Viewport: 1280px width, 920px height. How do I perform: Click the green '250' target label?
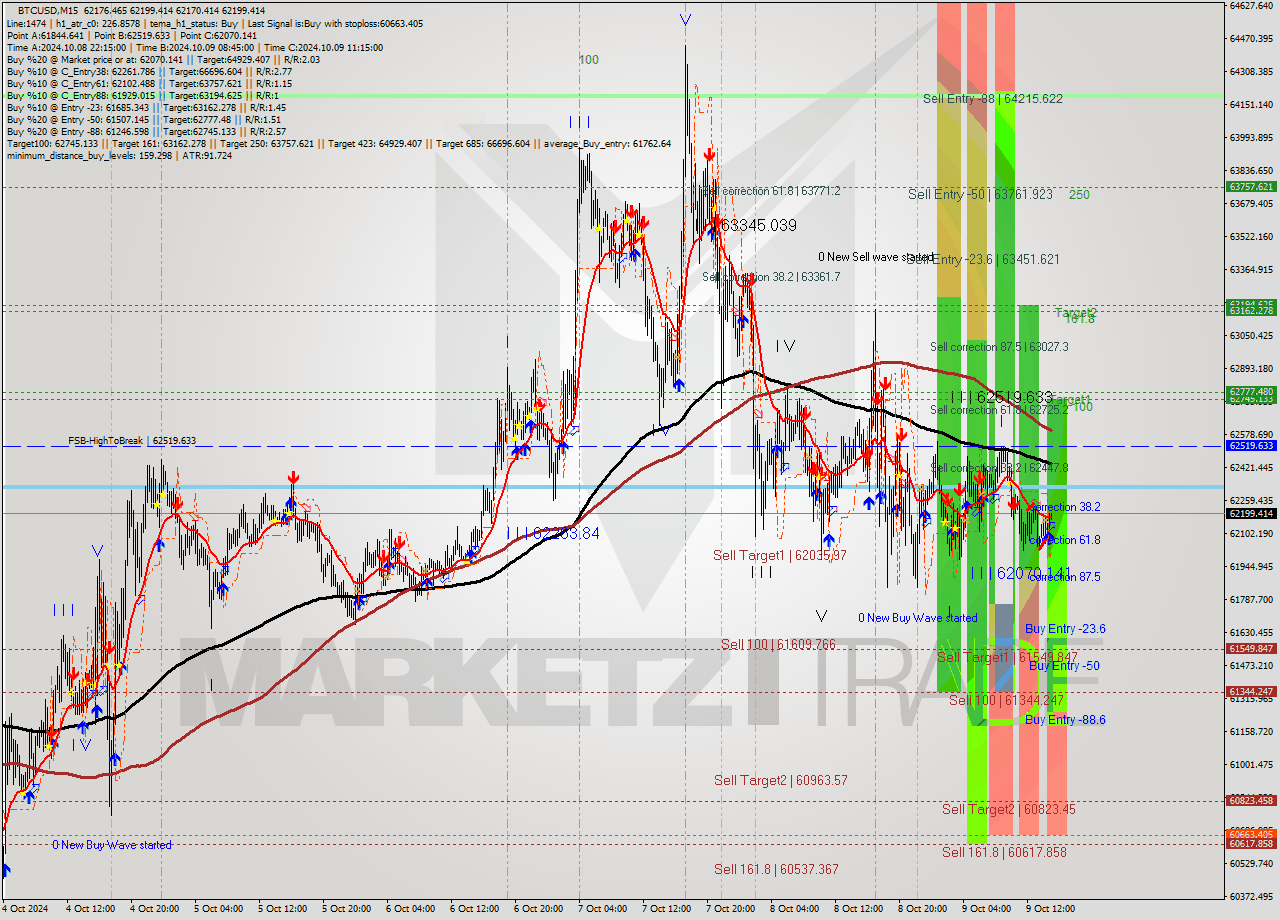point(1079,195)
